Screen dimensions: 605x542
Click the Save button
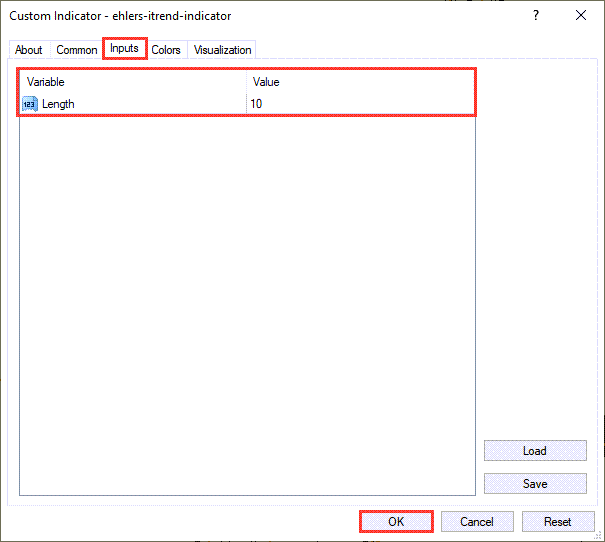pyautogui.click(x=535, y=484)
